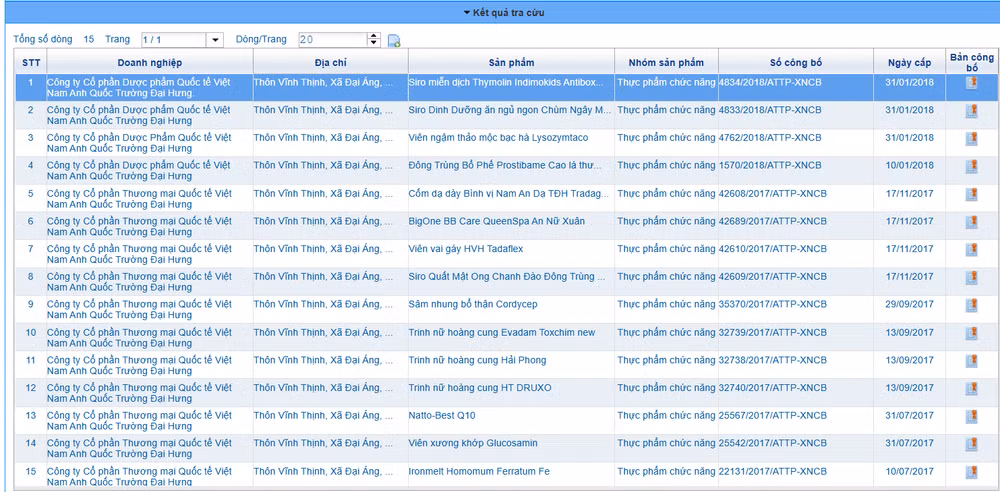The width and height of the screenshot is (1000, 492).
Task: Sort by Số công bố column header
Action: (796, 63)
